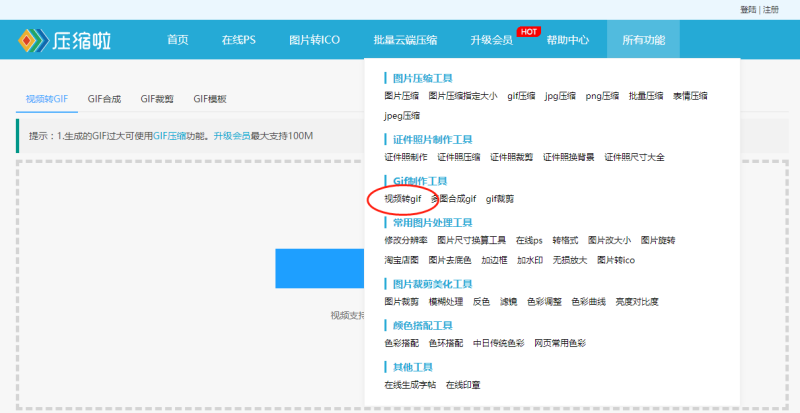Click the 图片压缩工具 section heading

coord(423,78)
